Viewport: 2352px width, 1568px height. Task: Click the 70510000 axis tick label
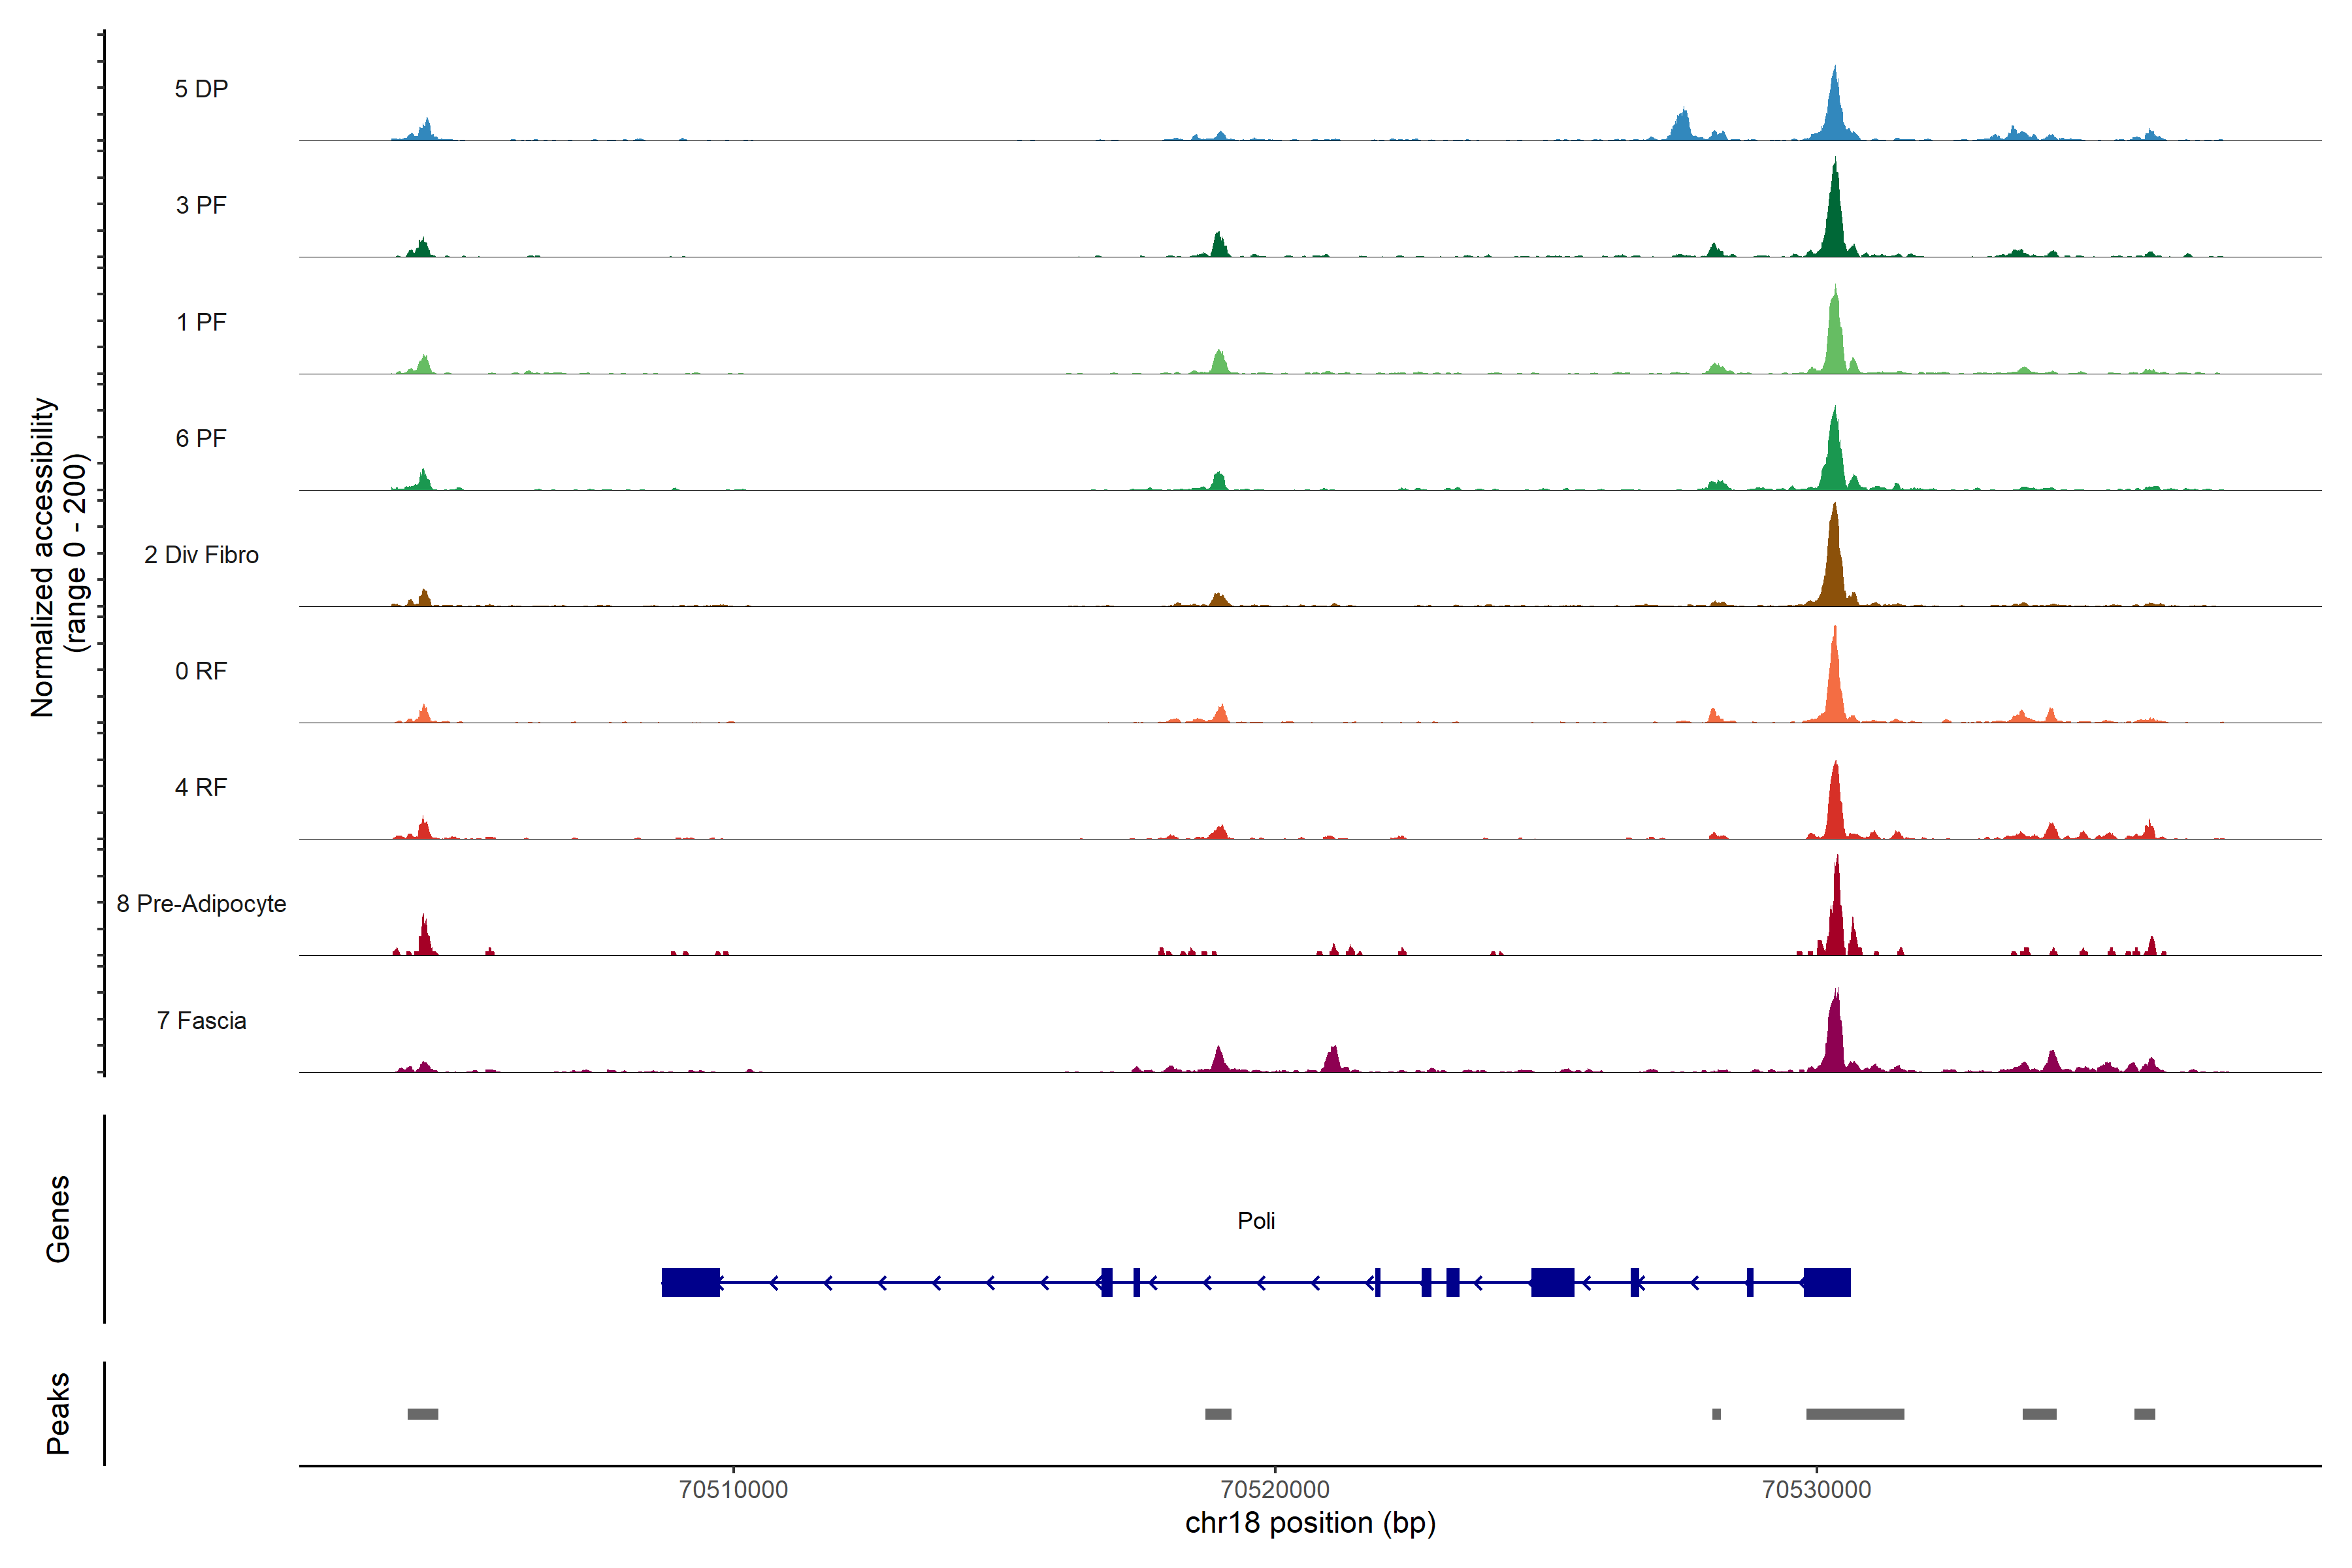[x=733, y=1489]
